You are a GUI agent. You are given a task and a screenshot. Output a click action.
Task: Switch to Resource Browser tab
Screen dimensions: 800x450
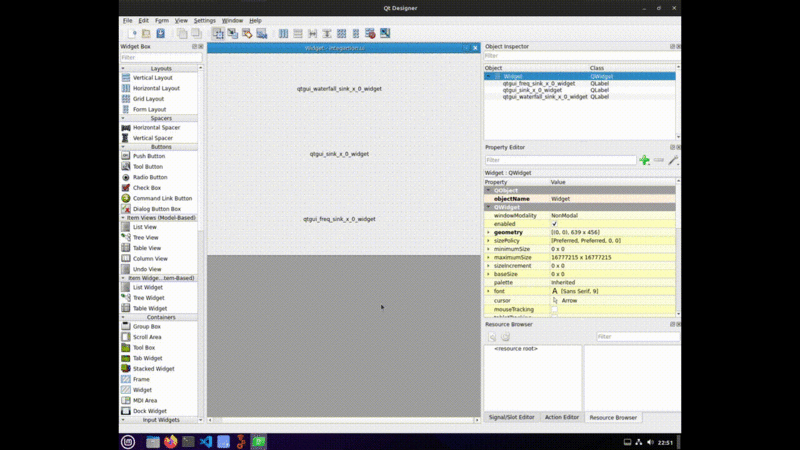613,417
